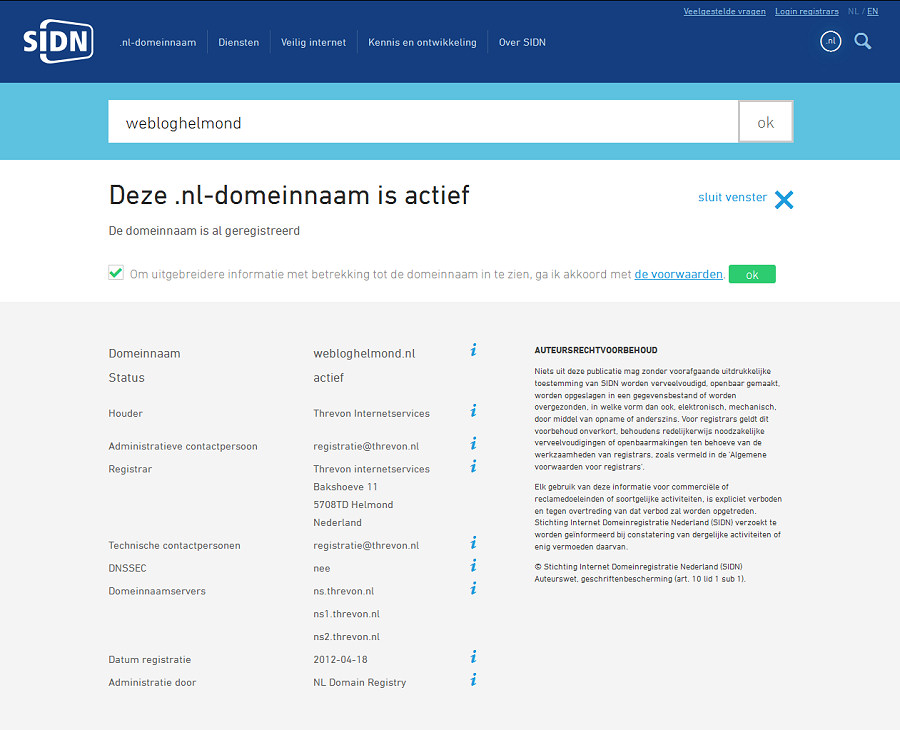Switch language to EN
Screen dimensions: 900x730
point(873,12)
